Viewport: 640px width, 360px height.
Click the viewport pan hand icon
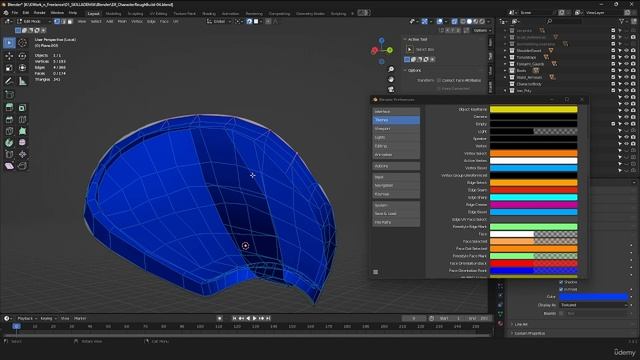391,79
